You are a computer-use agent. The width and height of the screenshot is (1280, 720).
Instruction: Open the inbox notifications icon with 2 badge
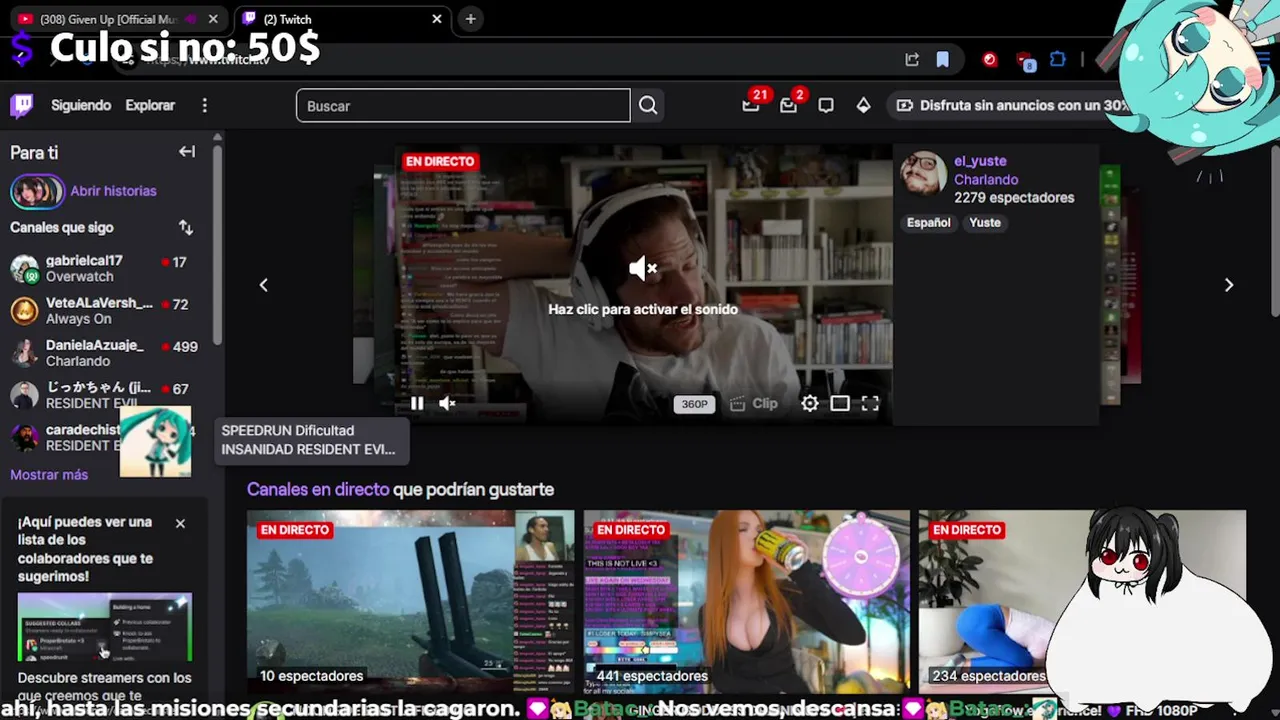(x=788, y=105)
